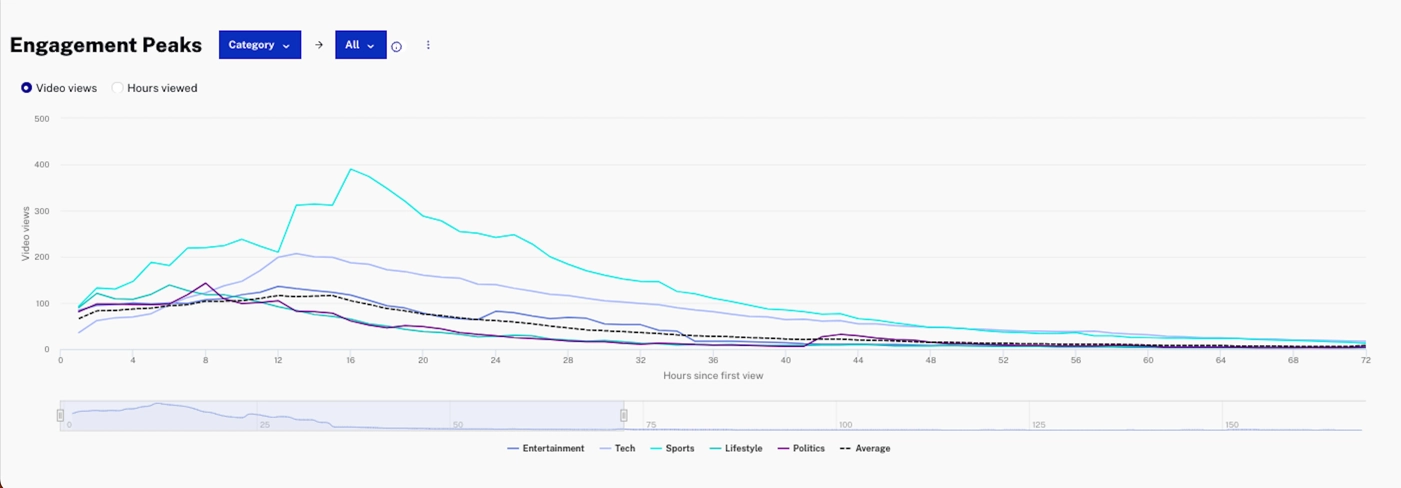Click the arrow between Category and All

[319, 45]
